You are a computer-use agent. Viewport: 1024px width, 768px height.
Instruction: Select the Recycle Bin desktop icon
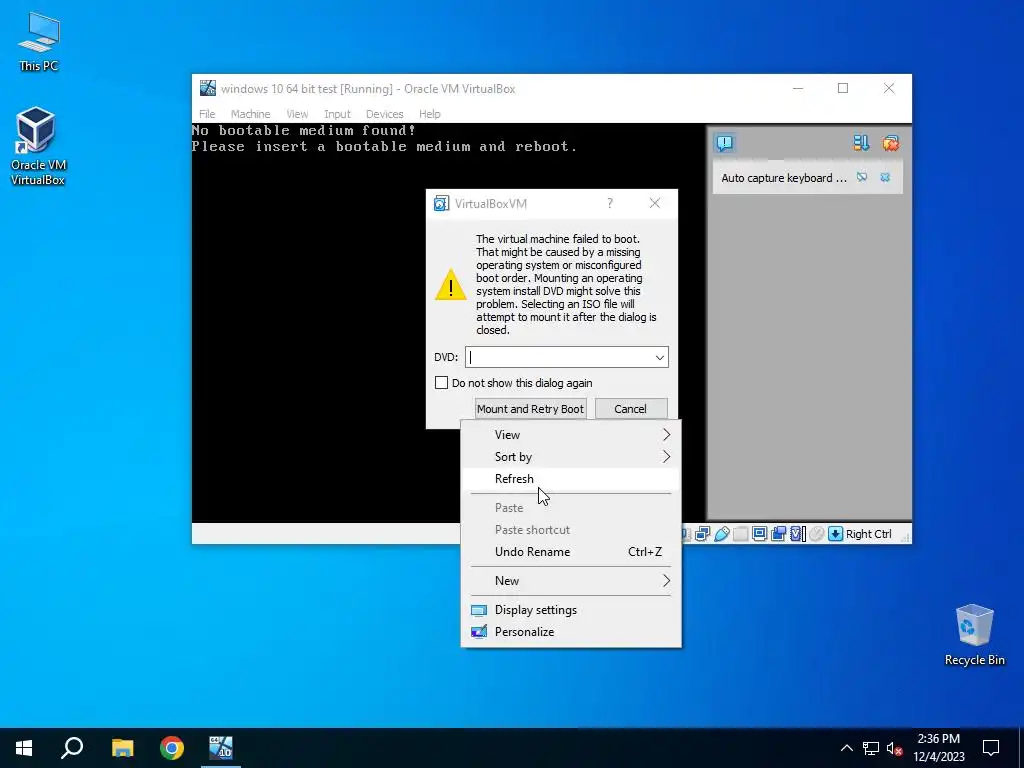[974, 635]
